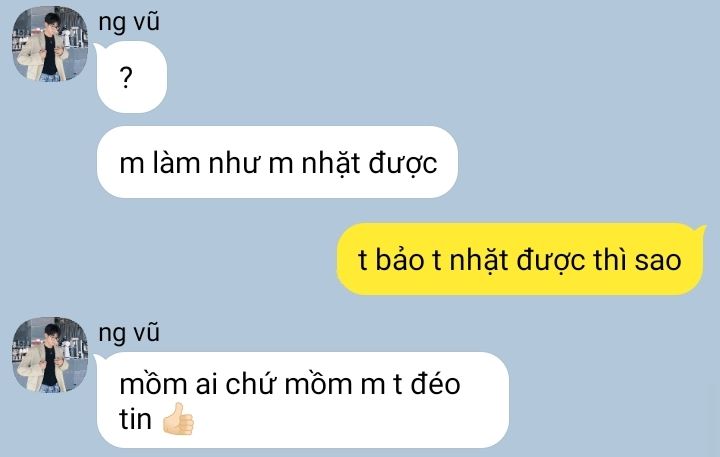Tap the top "ng vũ" sender name
Viewport: 720px width, 457px height.
(x=129, y=22)
